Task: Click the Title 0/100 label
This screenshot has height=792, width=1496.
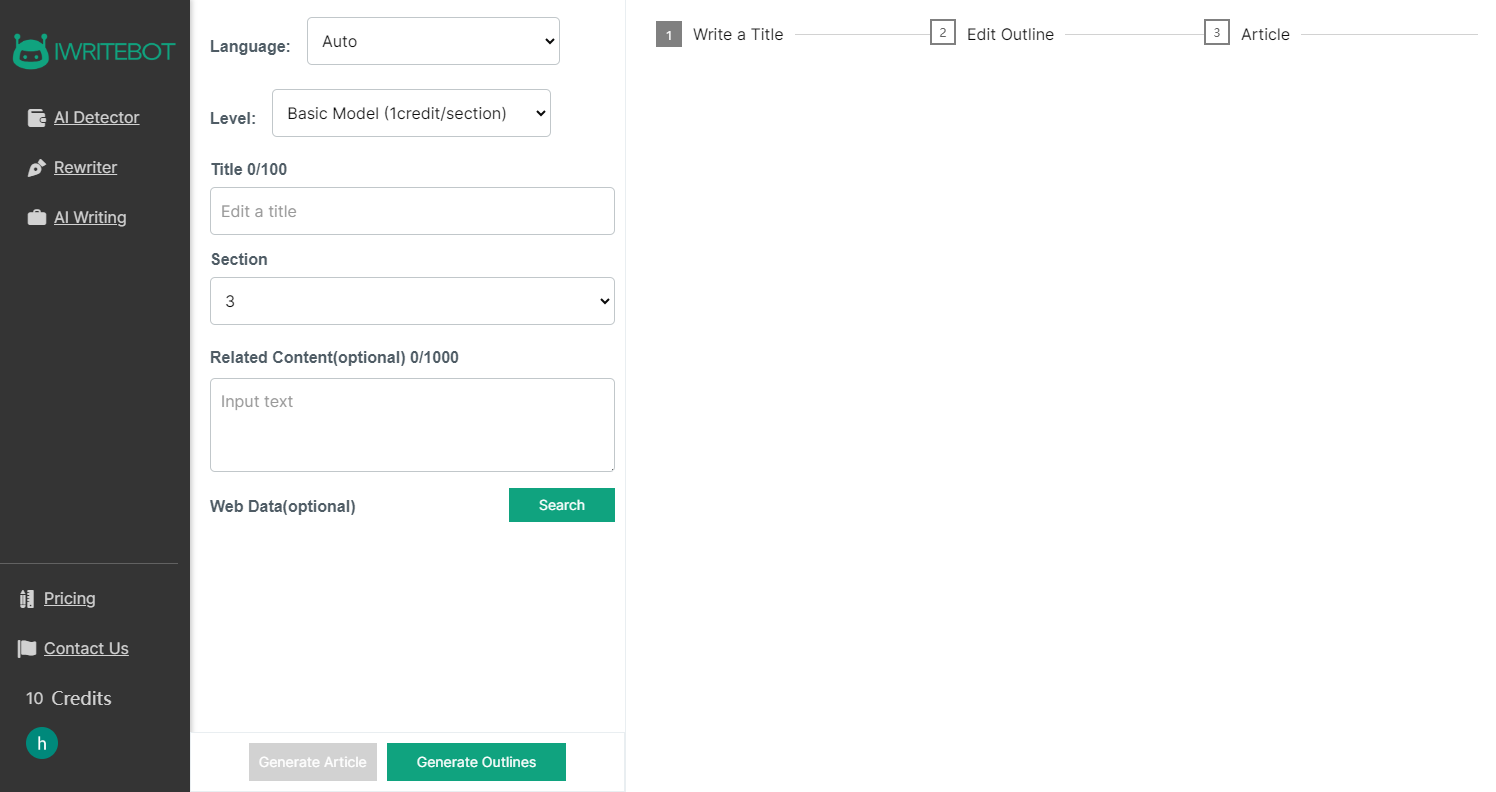Action: click(x=249, y=170)
